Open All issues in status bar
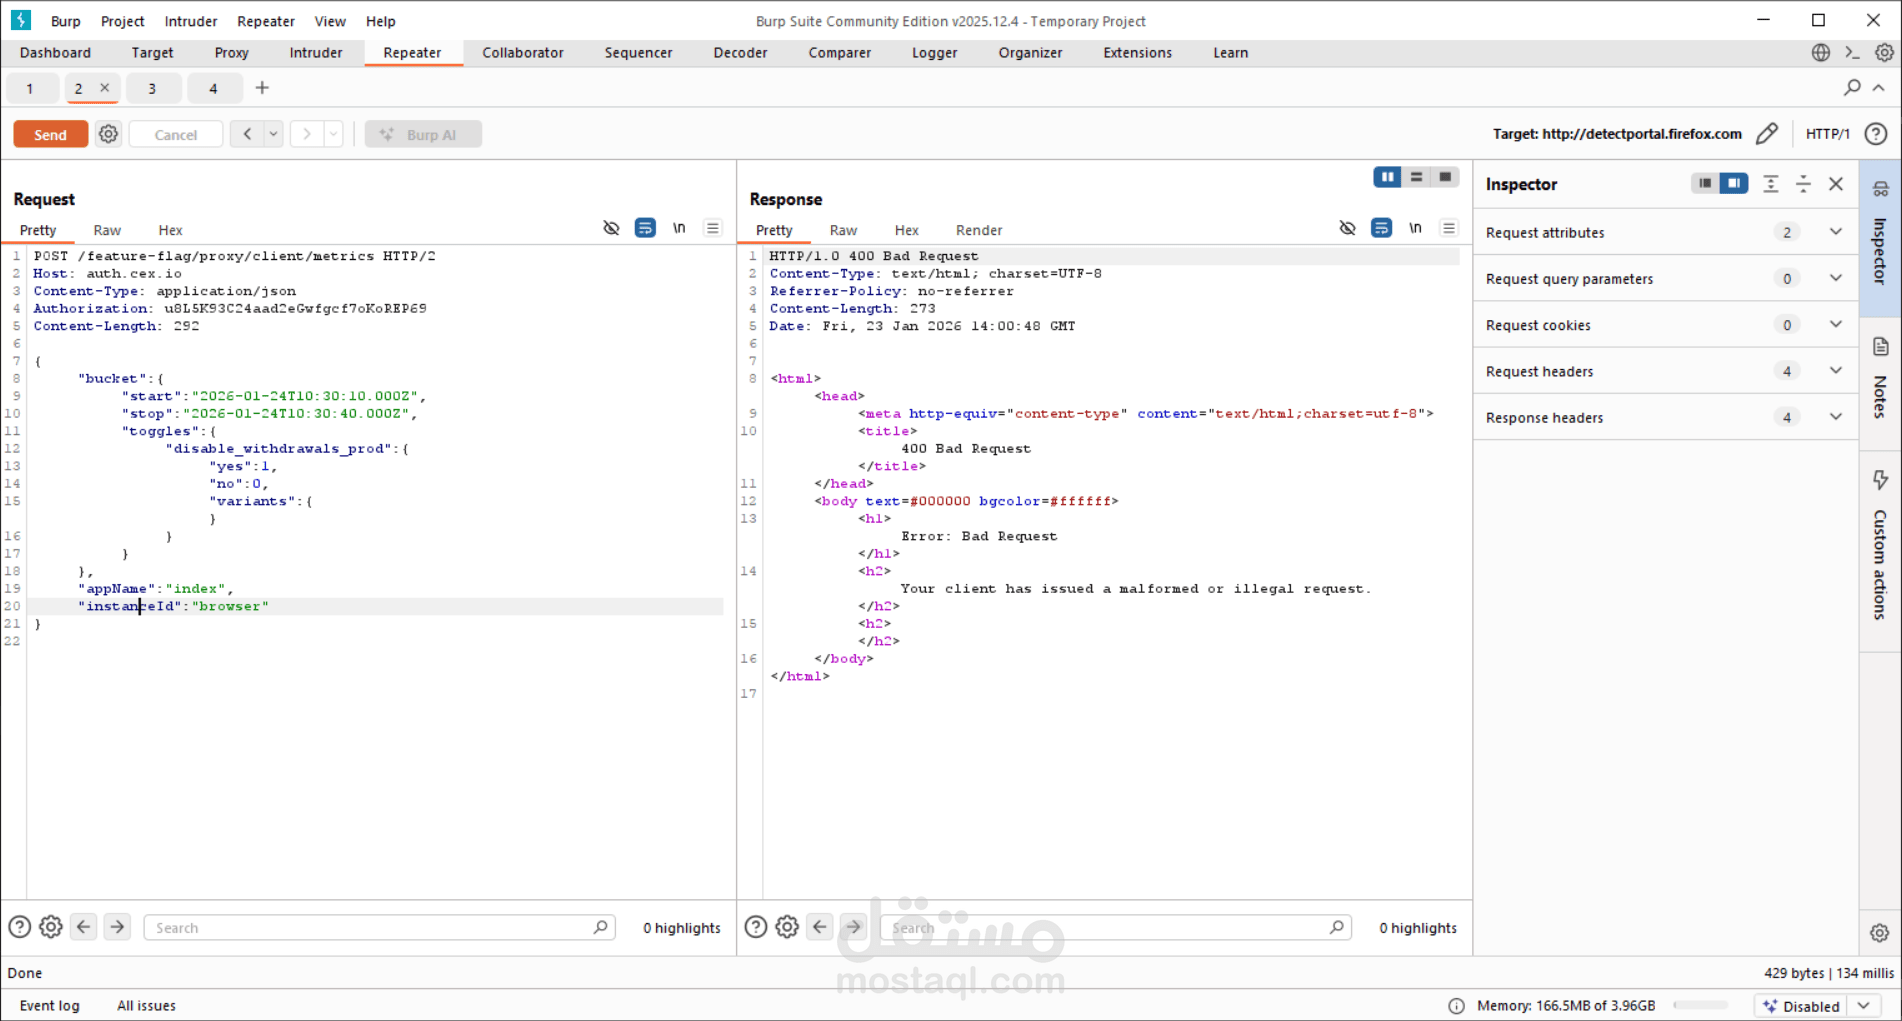 click(146, 1006)
